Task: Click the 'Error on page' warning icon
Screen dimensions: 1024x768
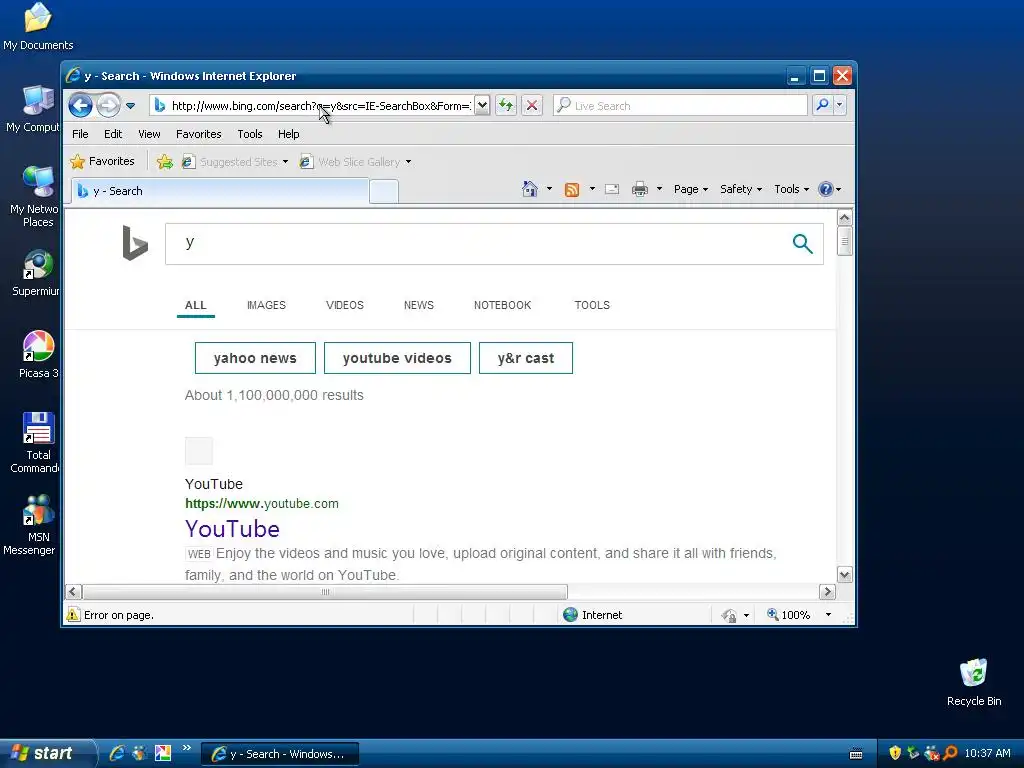Action: coord(72,615)
